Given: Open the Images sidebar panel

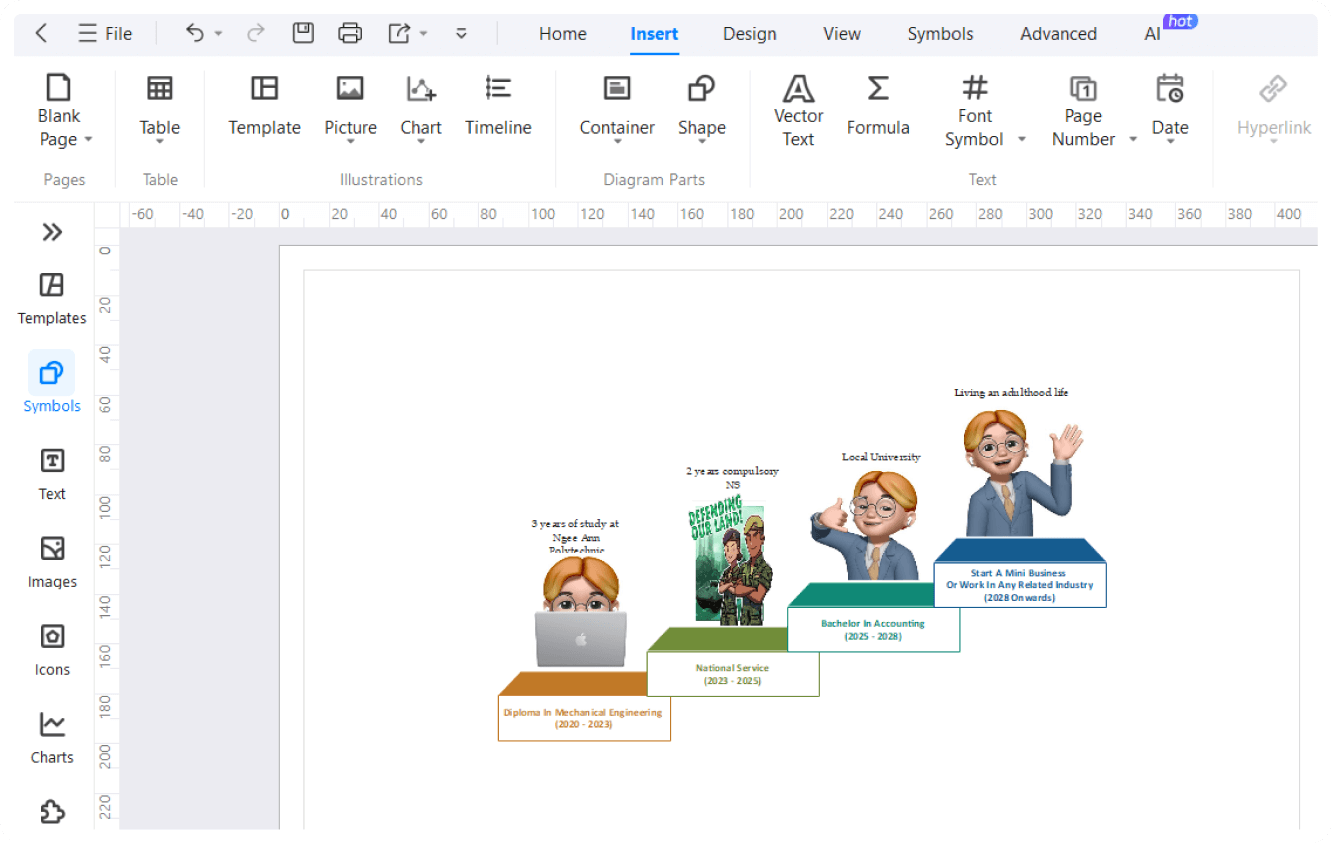Looking at the screenshot, I should (x=52, y=562).
